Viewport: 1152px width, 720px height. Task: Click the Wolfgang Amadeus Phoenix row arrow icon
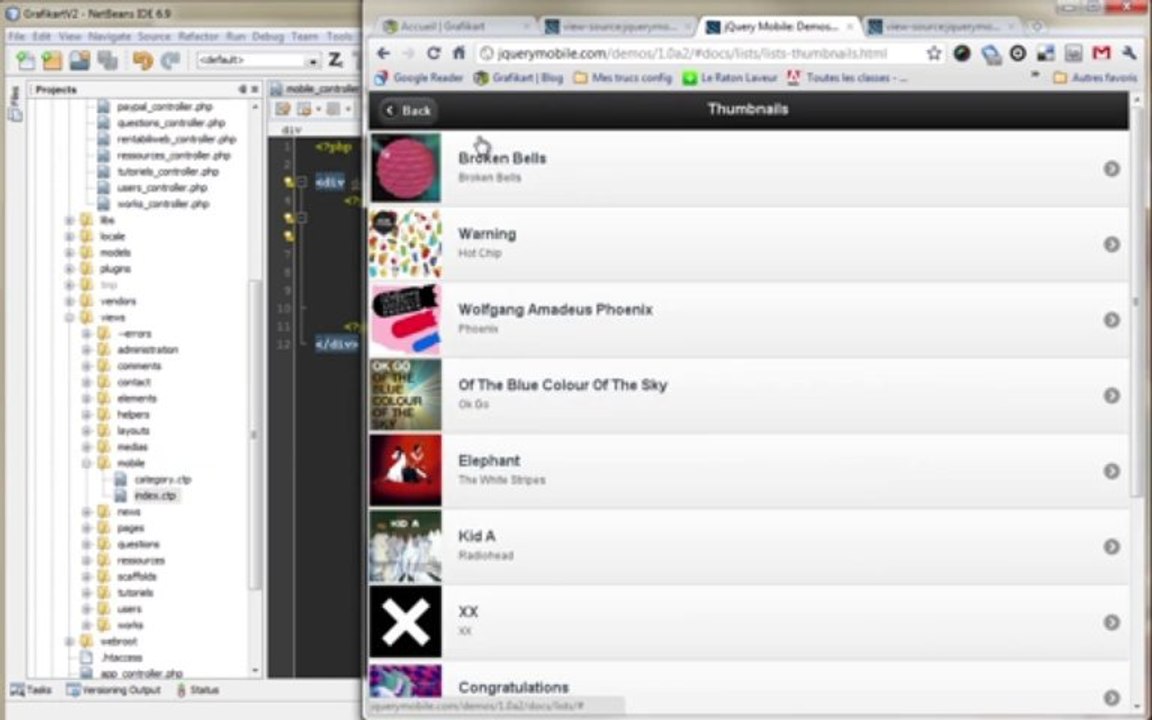[x=1112, y=320]
